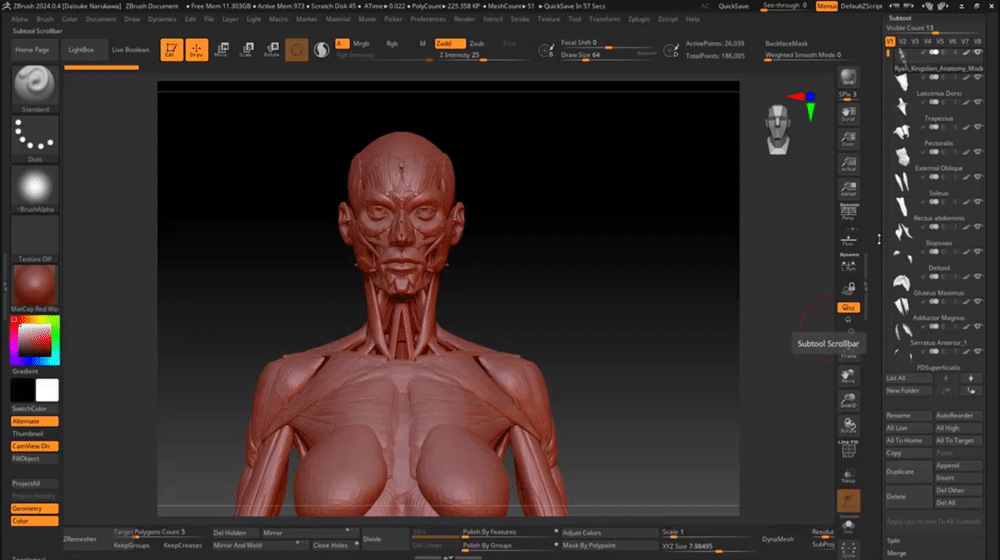Viewport: 1000px width, 560px height.
Task: Enable the Zsub mode
Action: [x=477, y=44]
